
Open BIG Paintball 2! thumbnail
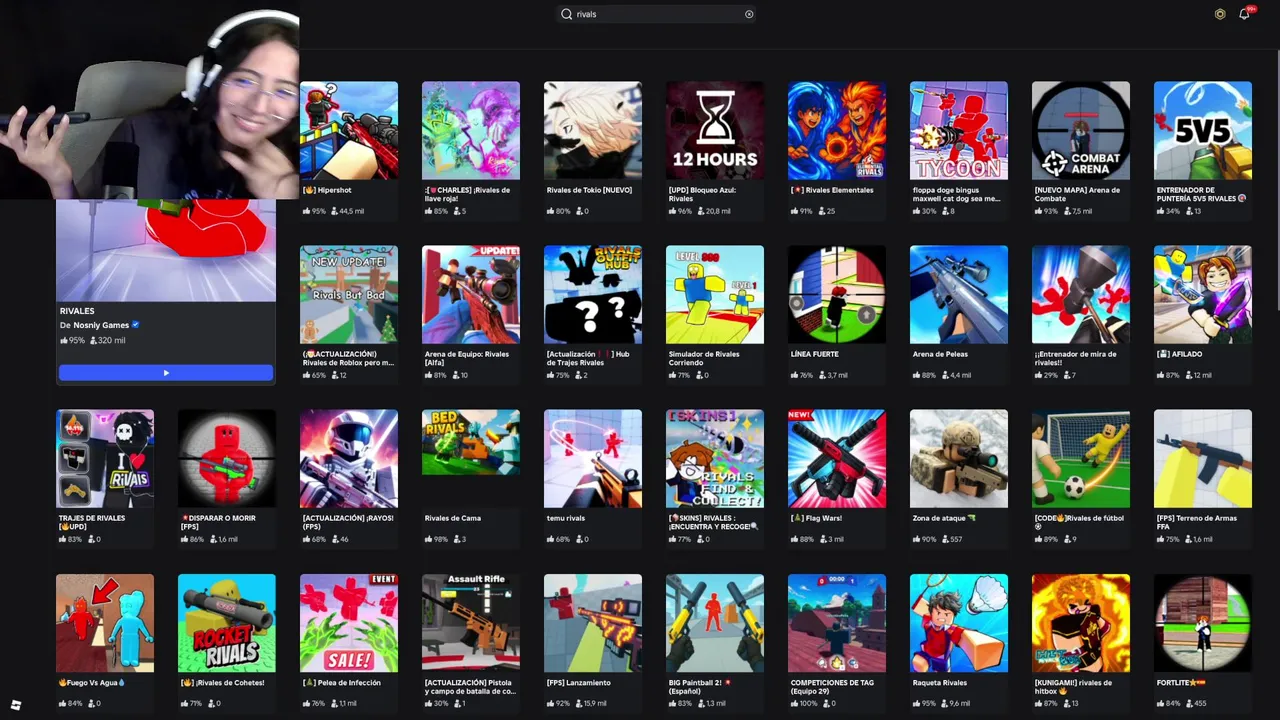click(715, 623)
